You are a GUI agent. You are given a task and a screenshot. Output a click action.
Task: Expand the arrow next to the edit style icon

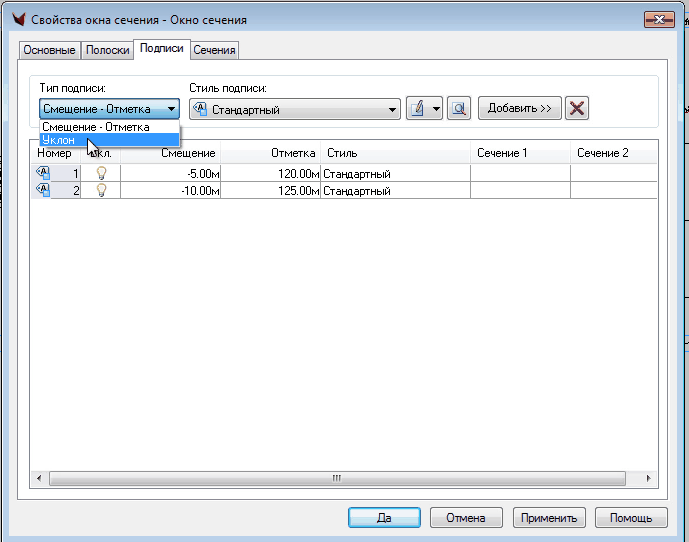click(436, 109)
